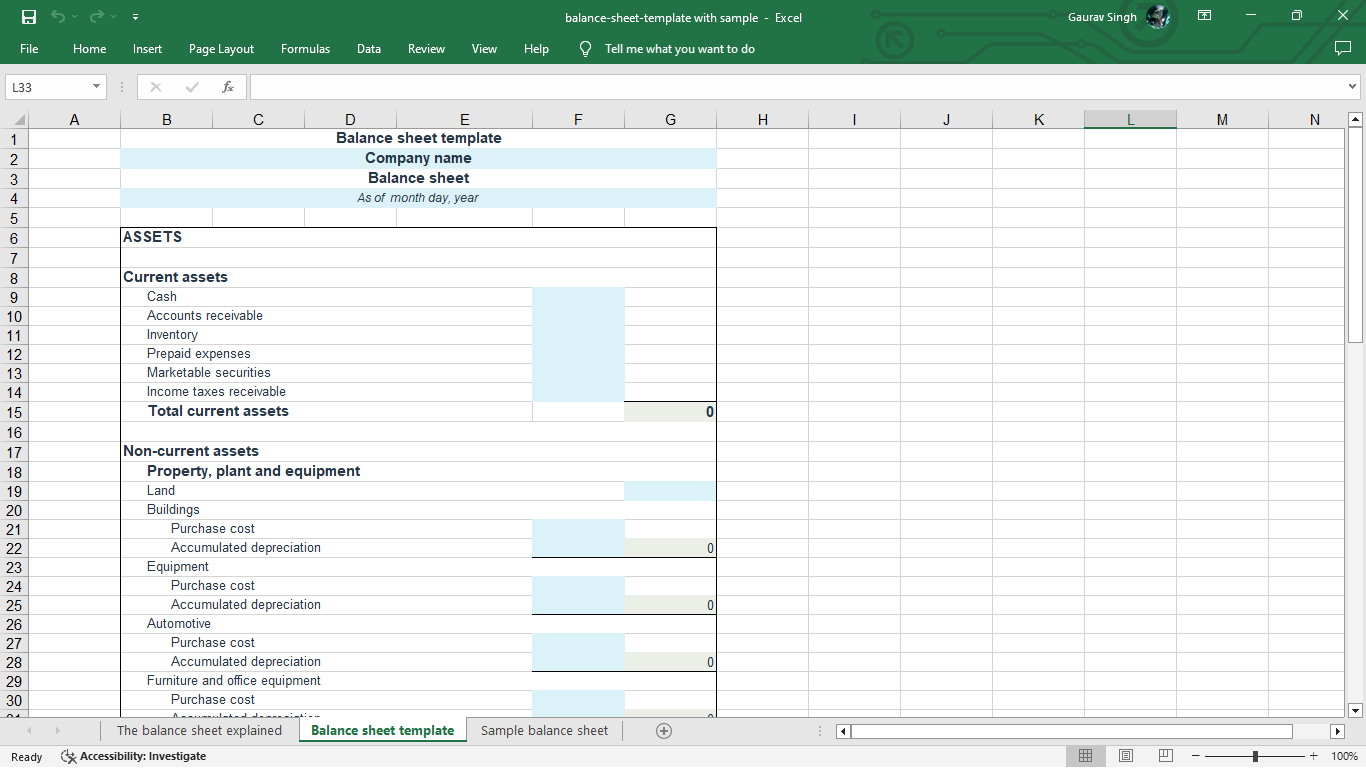
Task: Click the Undo arrow icon
Action: (x=60, y=16)
